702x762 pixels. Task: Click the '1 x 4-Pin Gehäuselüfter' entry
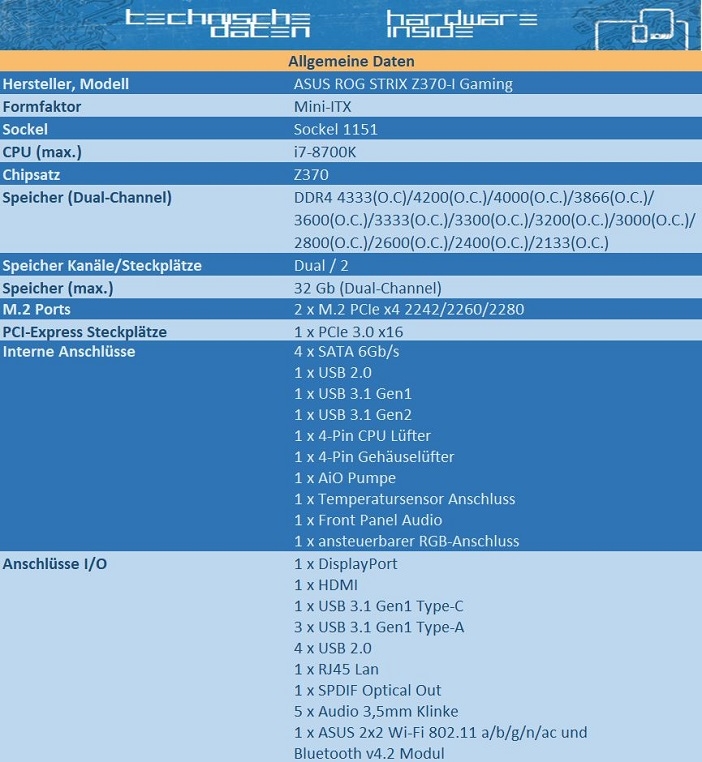pos(374,457)
